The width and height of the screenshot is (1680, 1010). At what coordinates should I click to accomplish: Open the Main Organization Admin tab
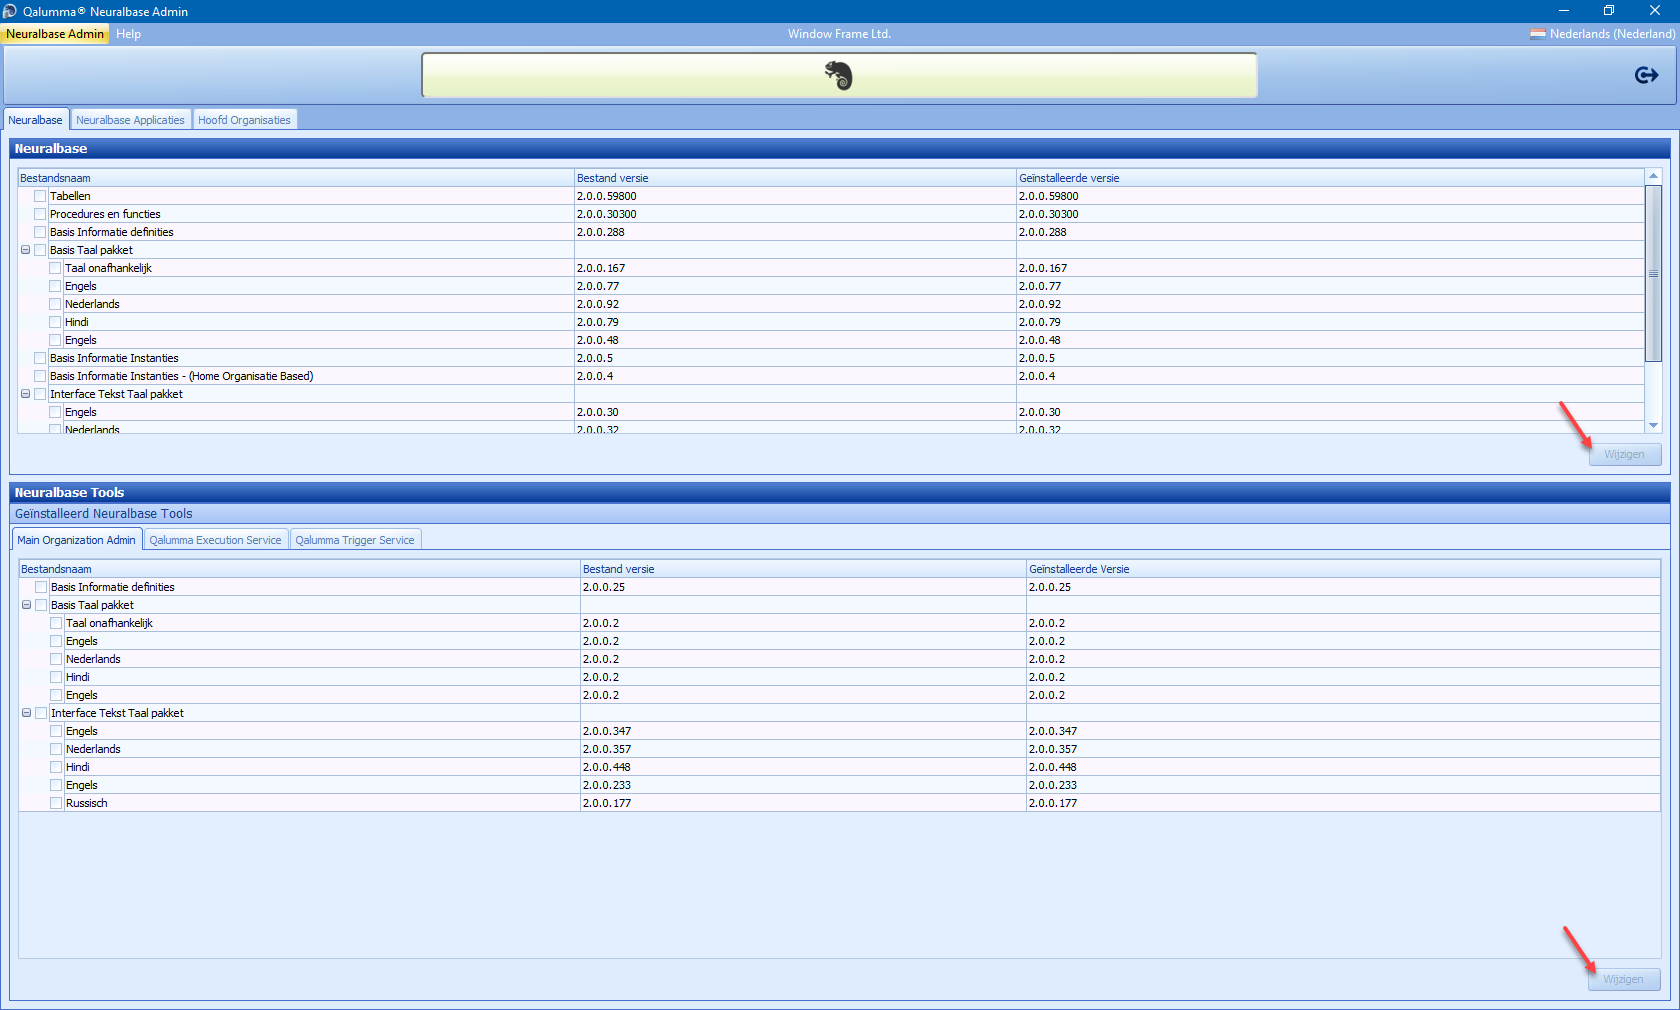tap(77, 540)
